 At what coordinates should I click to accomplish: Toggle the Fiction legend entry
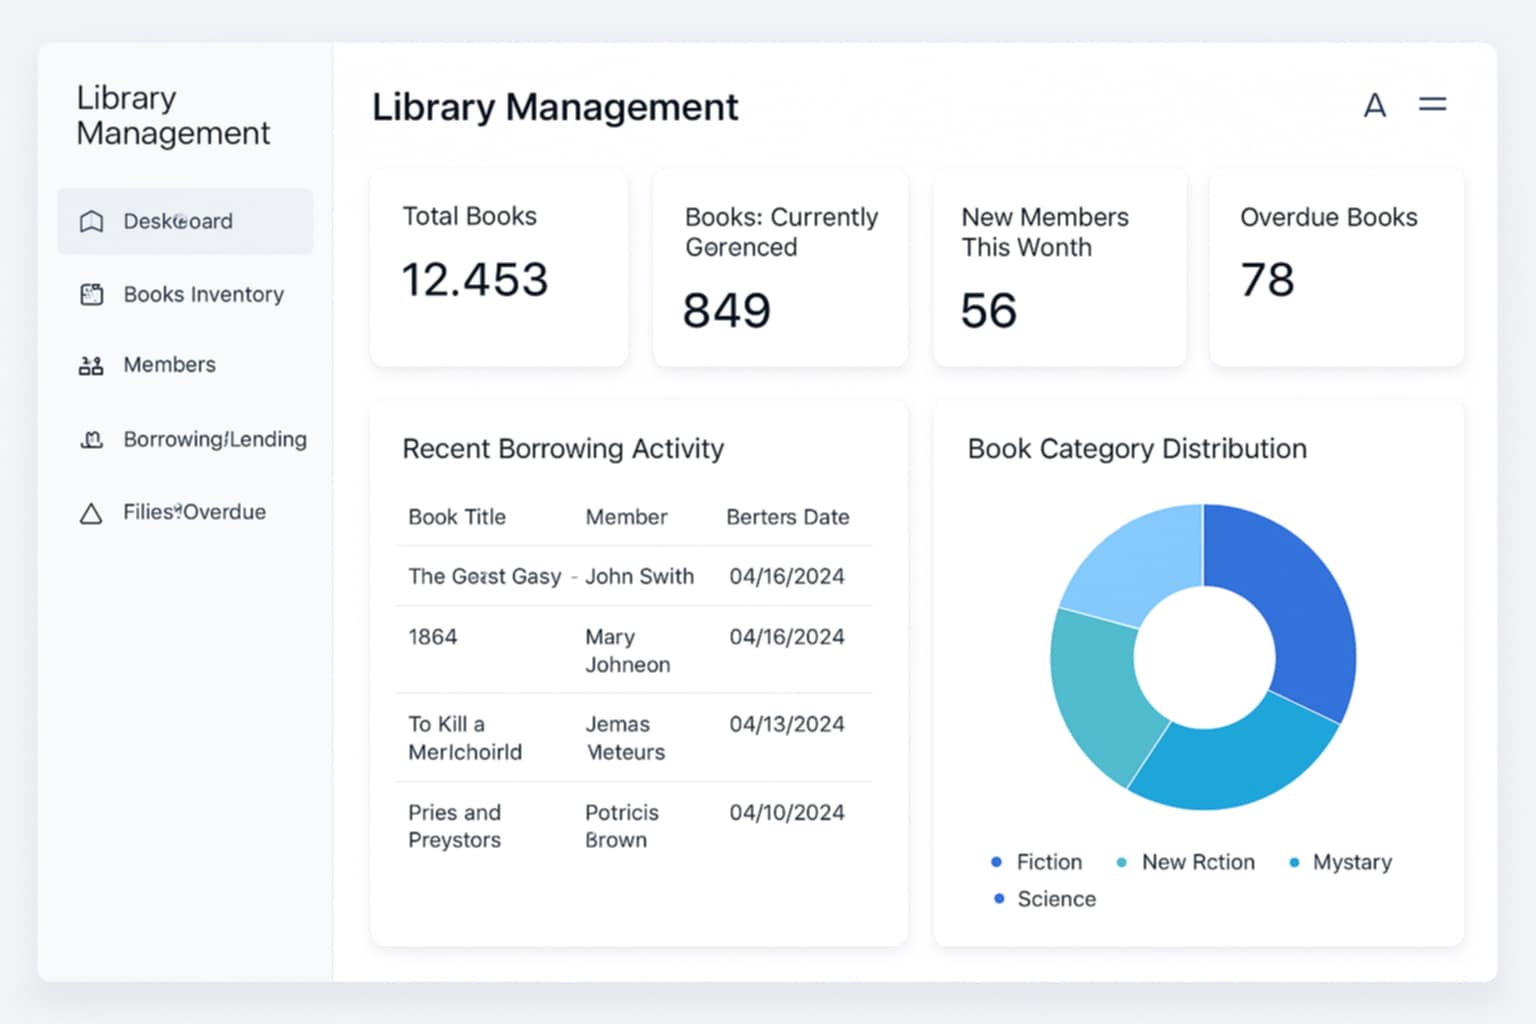tap(1037, 861)
